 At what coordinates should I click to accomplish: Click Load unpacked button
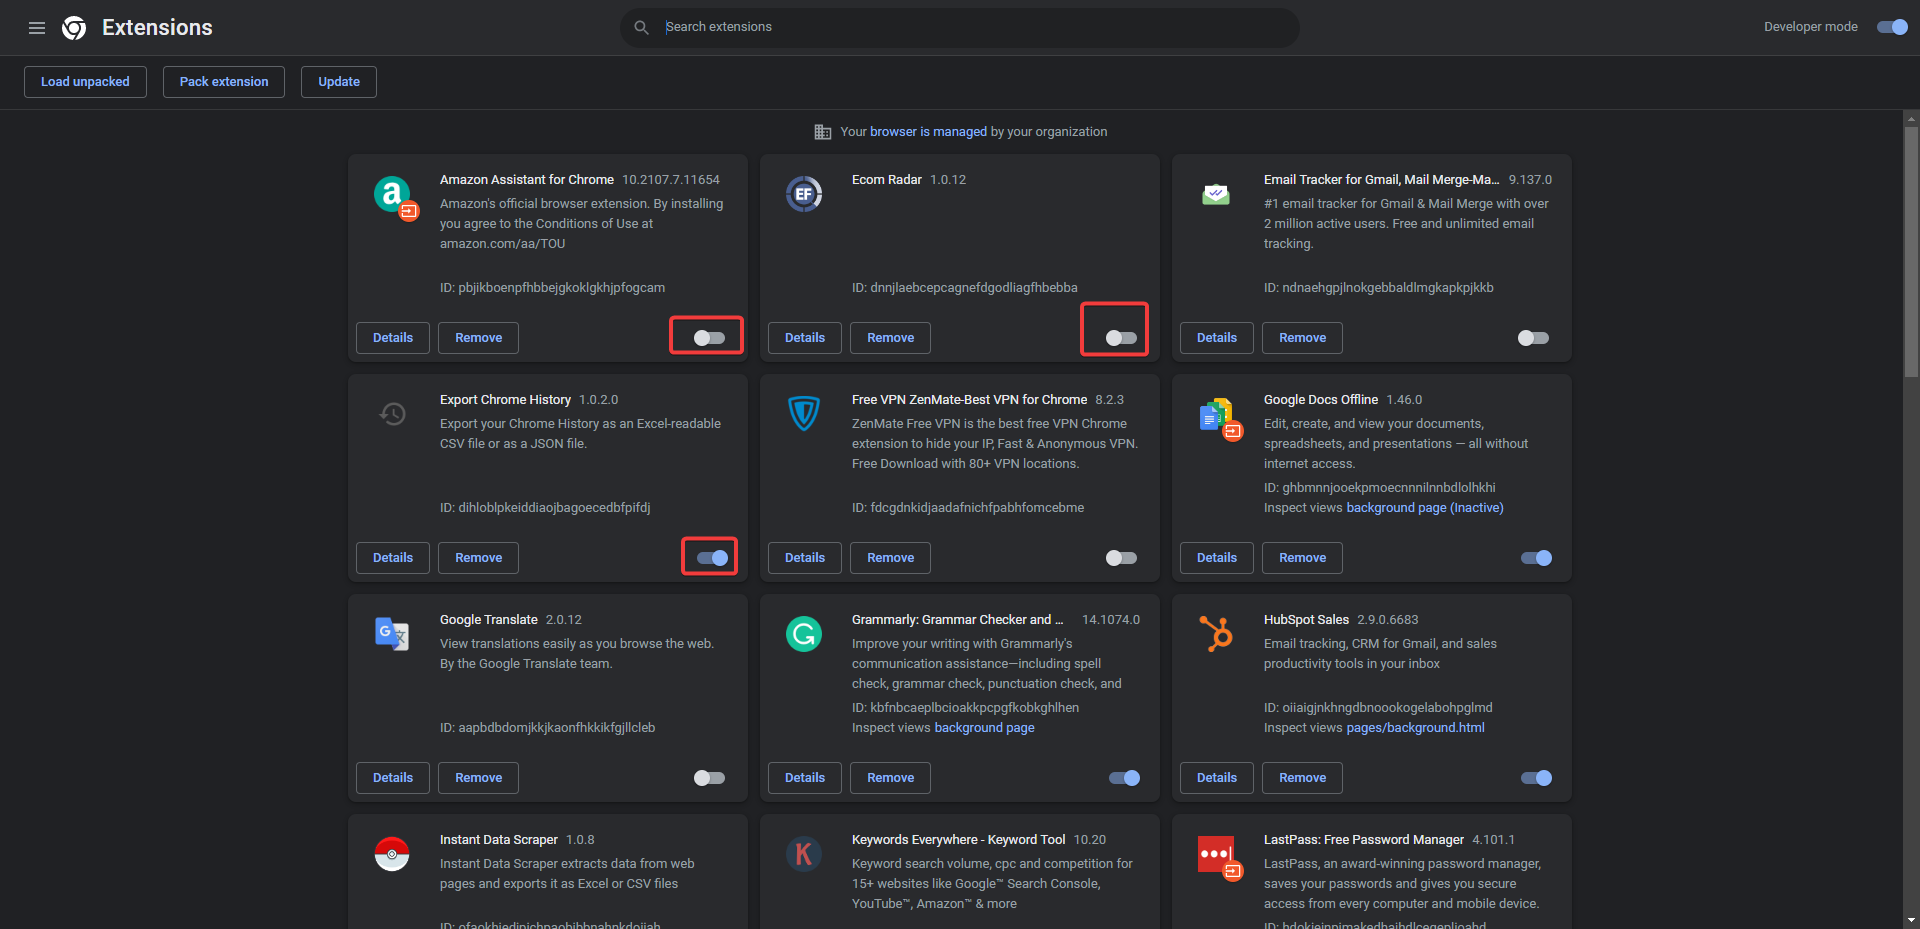click(x=85, y=82)
